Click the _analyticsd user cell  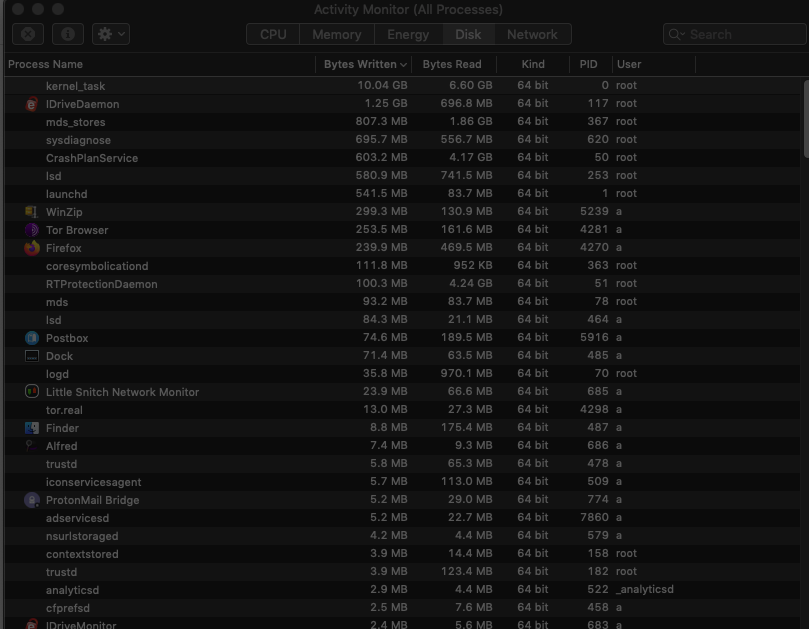[645, 589]
